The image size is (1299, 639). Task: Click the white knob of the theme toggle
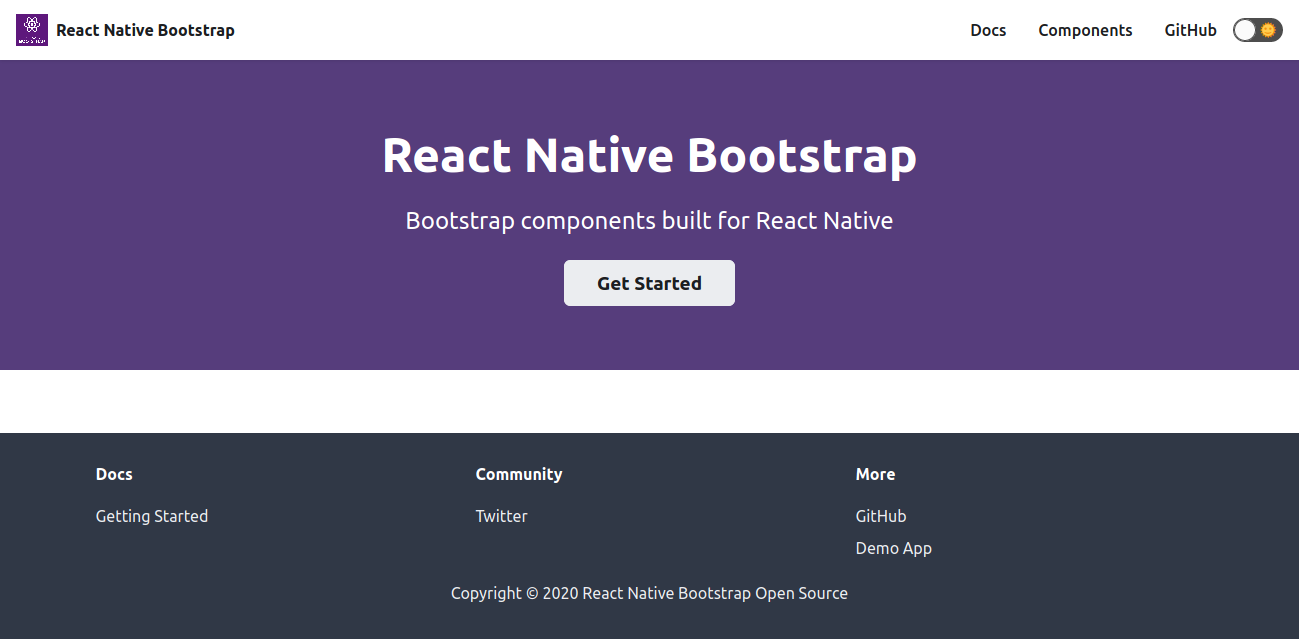tap(1243, 30)
